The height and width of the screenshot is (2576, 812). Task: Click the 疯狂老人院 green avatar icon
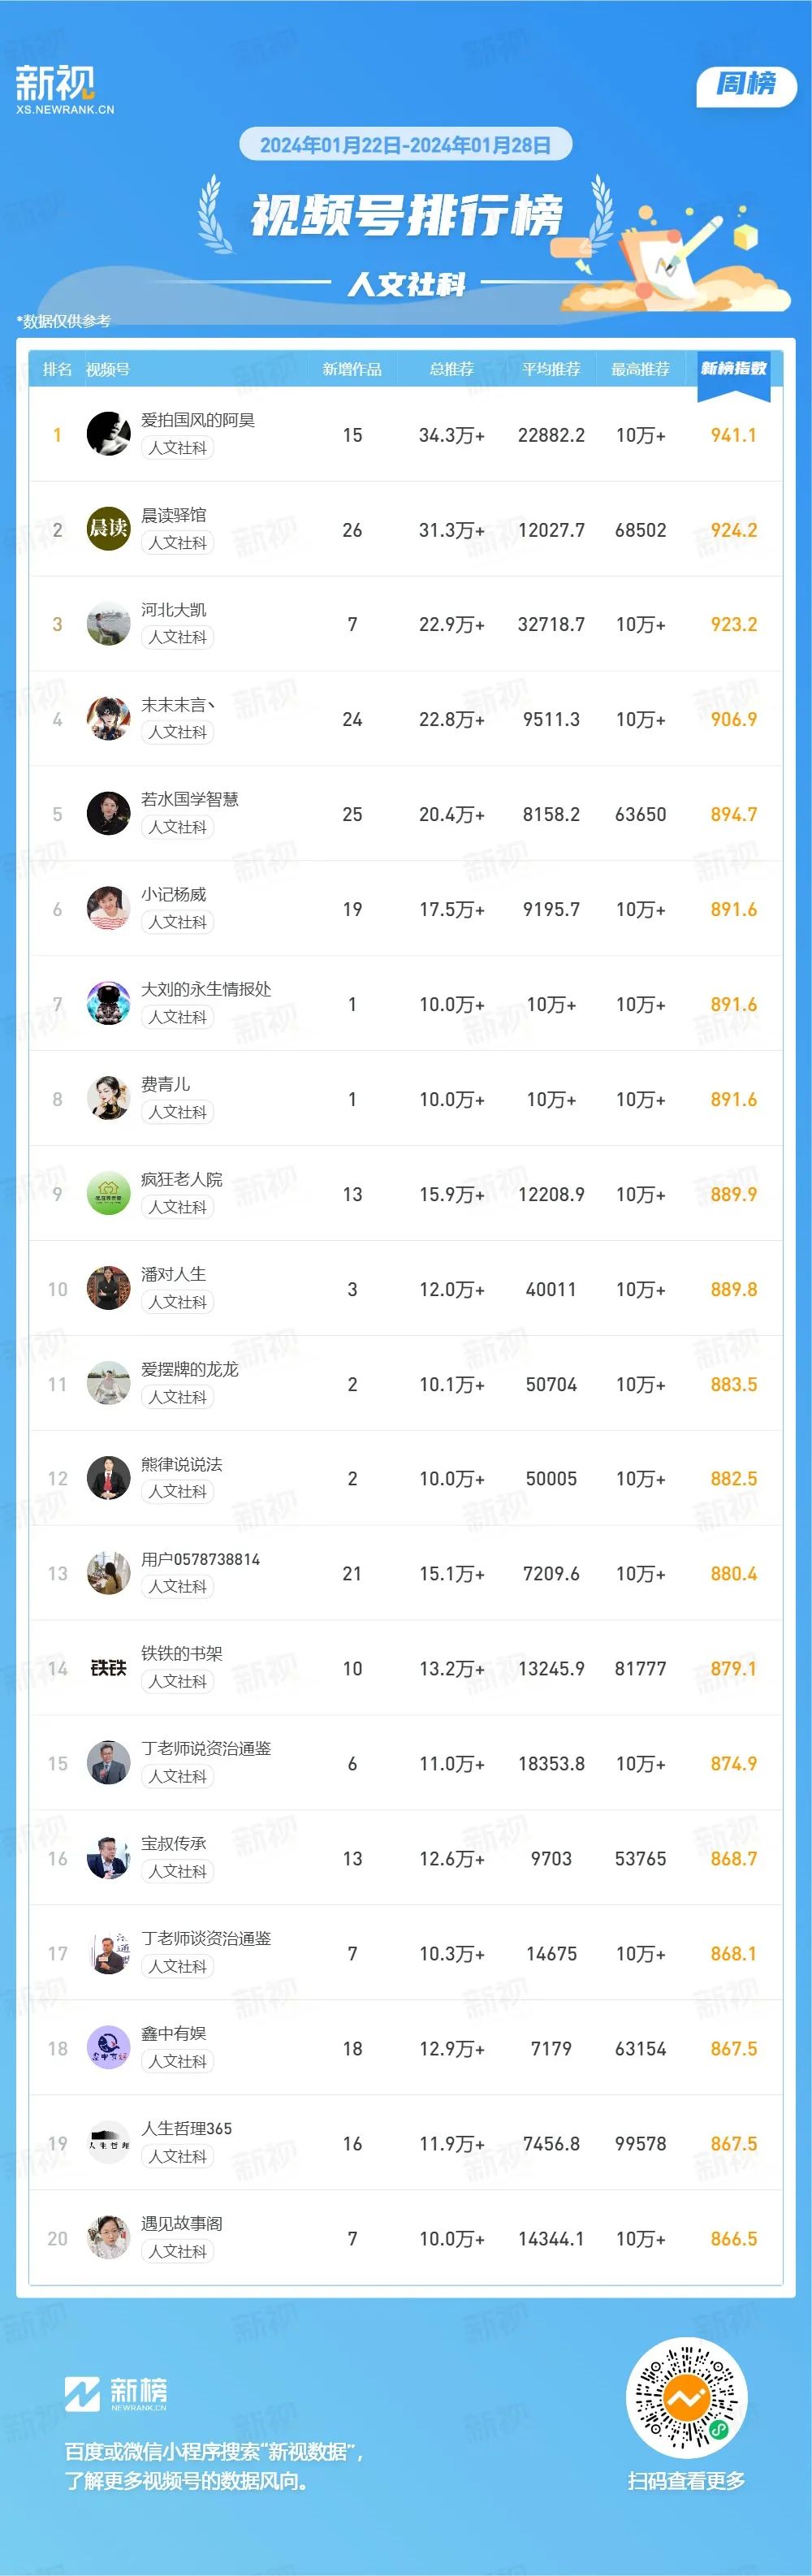108,1194
